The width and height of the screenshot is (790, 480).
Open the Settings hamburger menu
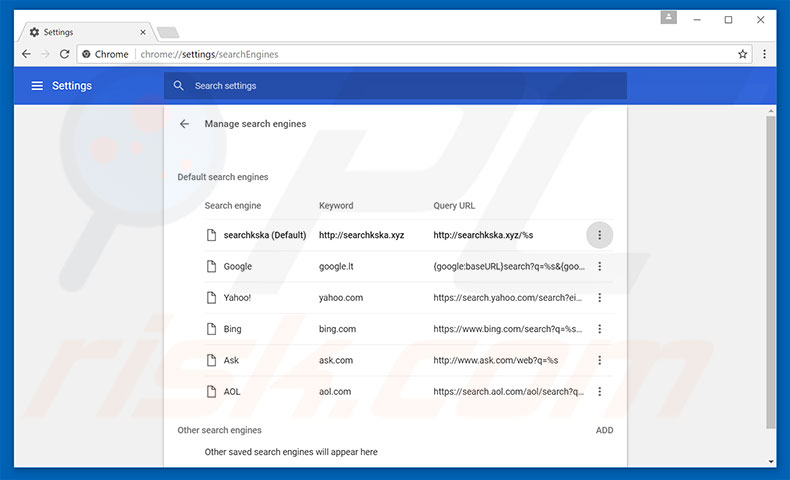37,86
